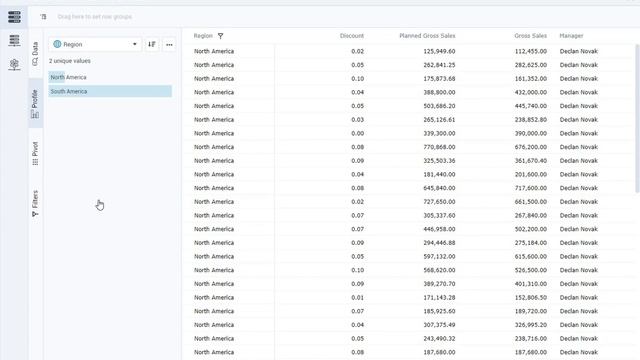
Task: Click the row groups icon in top bar
Action: (43, 17)
